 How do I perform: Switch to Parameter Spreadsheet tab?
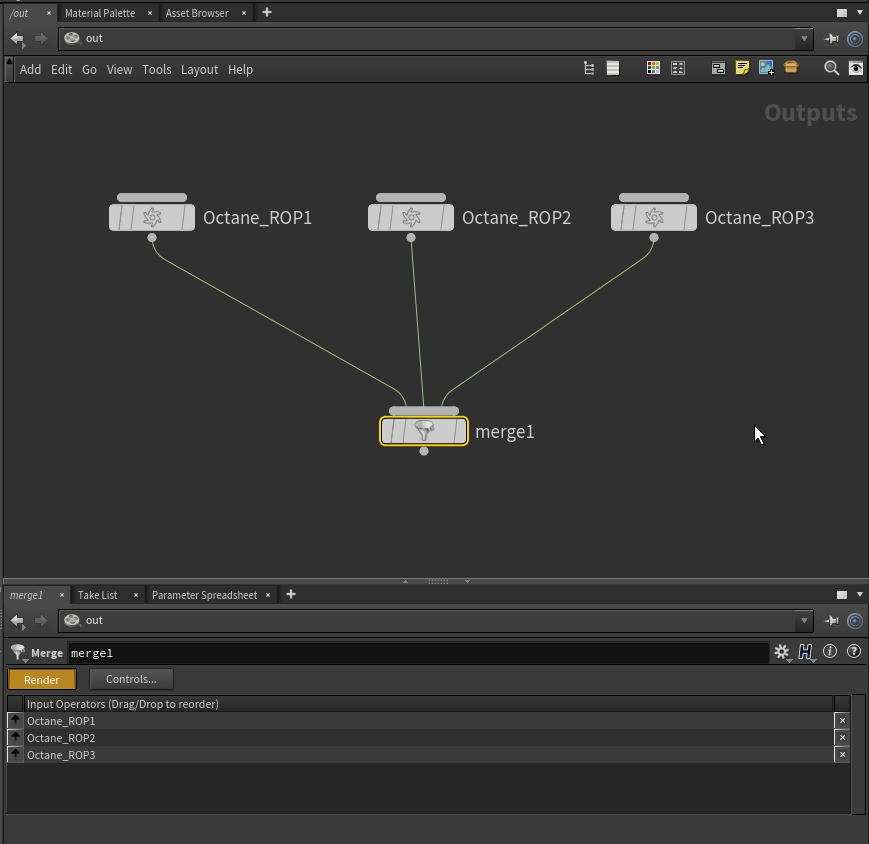point(205,595)
